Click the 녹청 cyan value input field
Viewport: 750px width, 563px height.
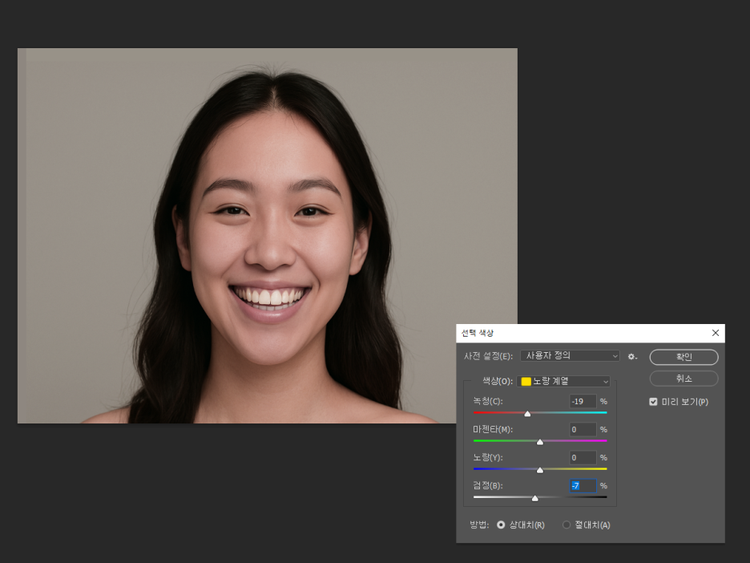tap(582, 401)
